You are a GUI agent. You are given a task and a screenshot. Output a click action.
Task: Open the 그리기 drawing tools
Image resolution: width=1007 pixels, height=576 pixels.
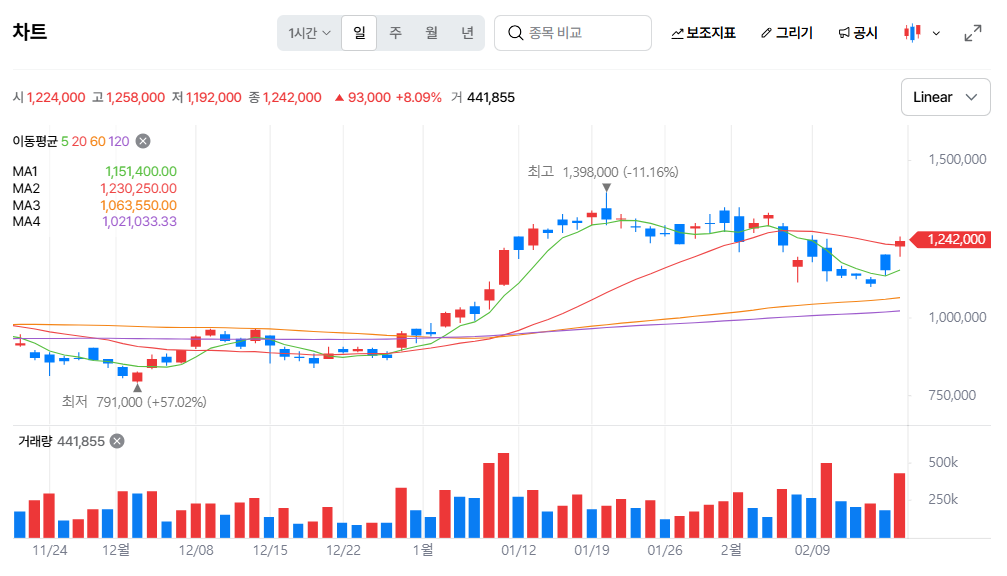click(787, 33)
